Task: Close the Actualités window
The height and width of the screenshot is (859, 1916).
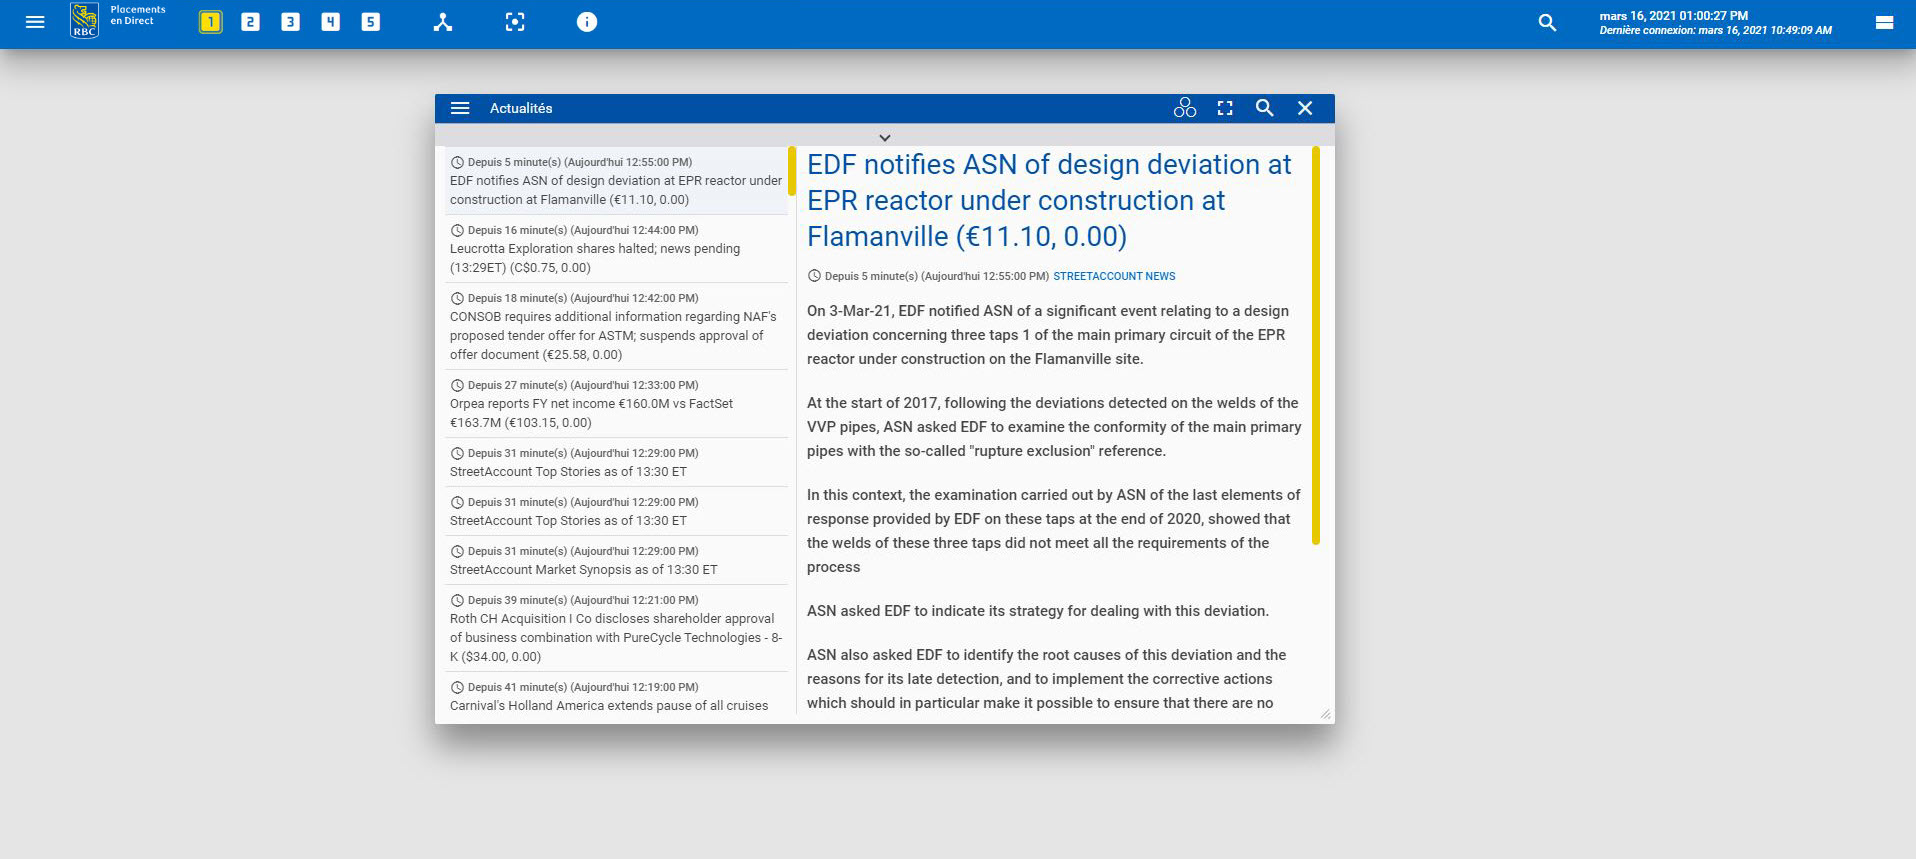Action: point(1305,108)
